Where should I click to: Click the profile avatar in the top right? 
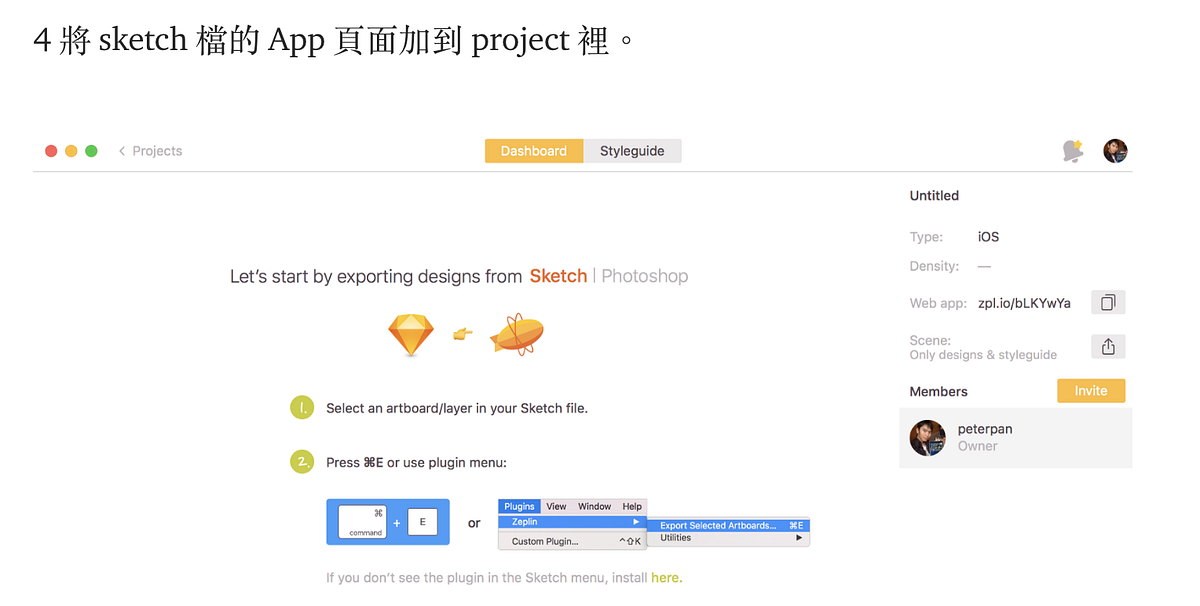point(1115,150)
